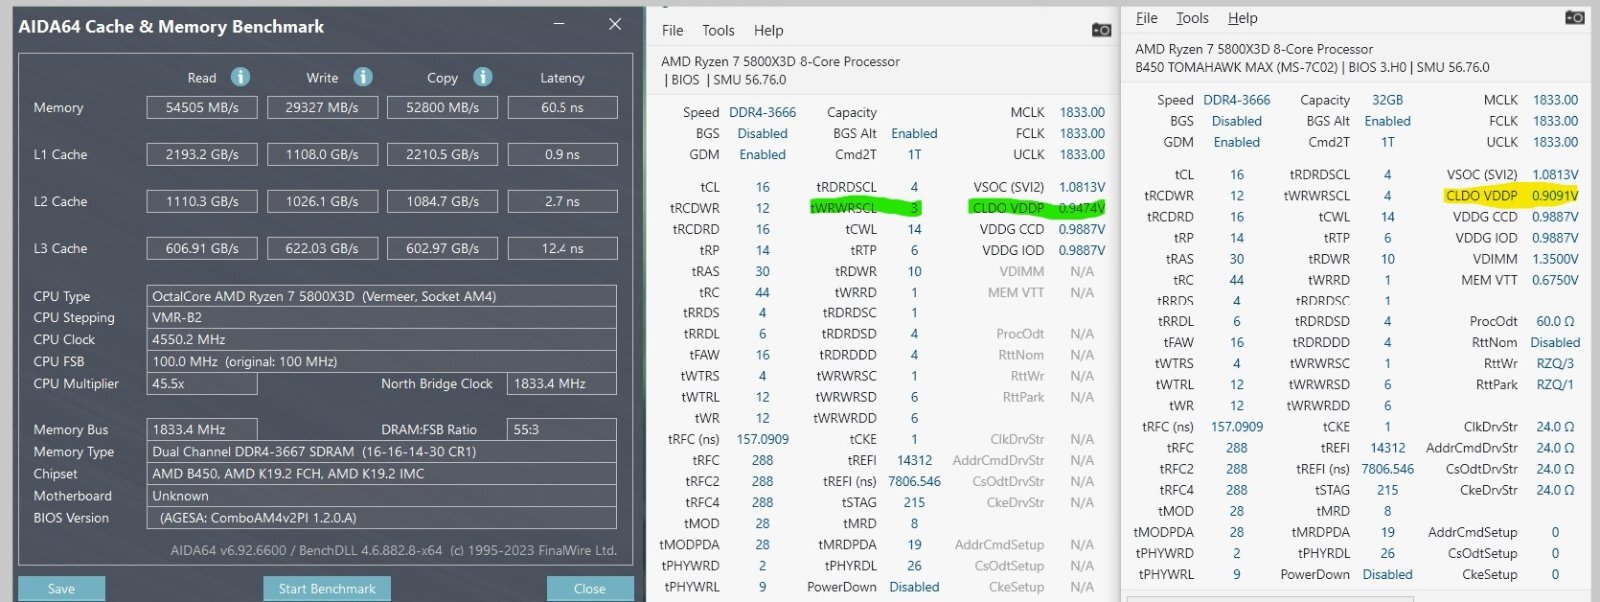Select L1 Cache Write value 1108.0 GB/s
This screenshot has height=602, width=1600.
pos(322,154)
